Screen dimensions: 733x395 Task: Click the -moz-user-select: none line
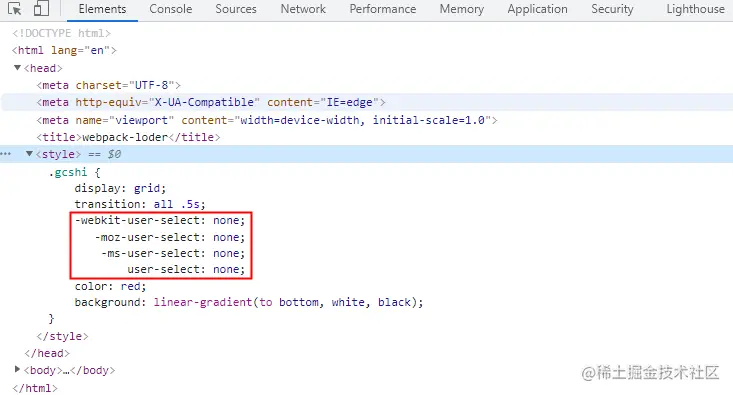click(x=170, y=237)
